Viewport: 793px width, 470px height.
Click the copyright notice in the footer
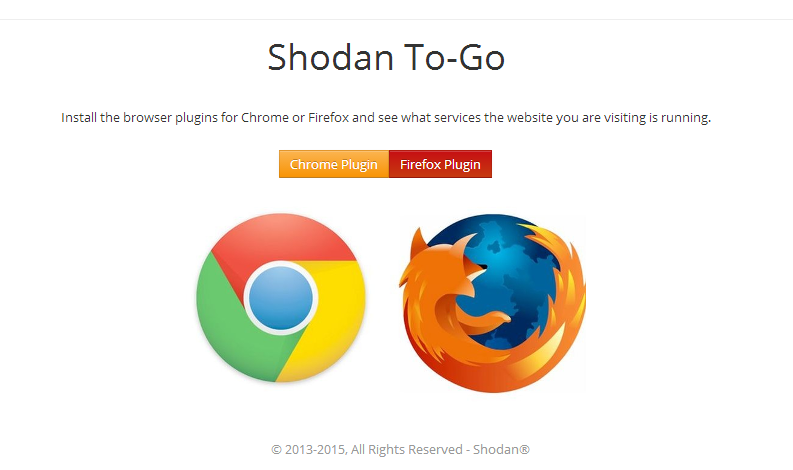[400, 449]
